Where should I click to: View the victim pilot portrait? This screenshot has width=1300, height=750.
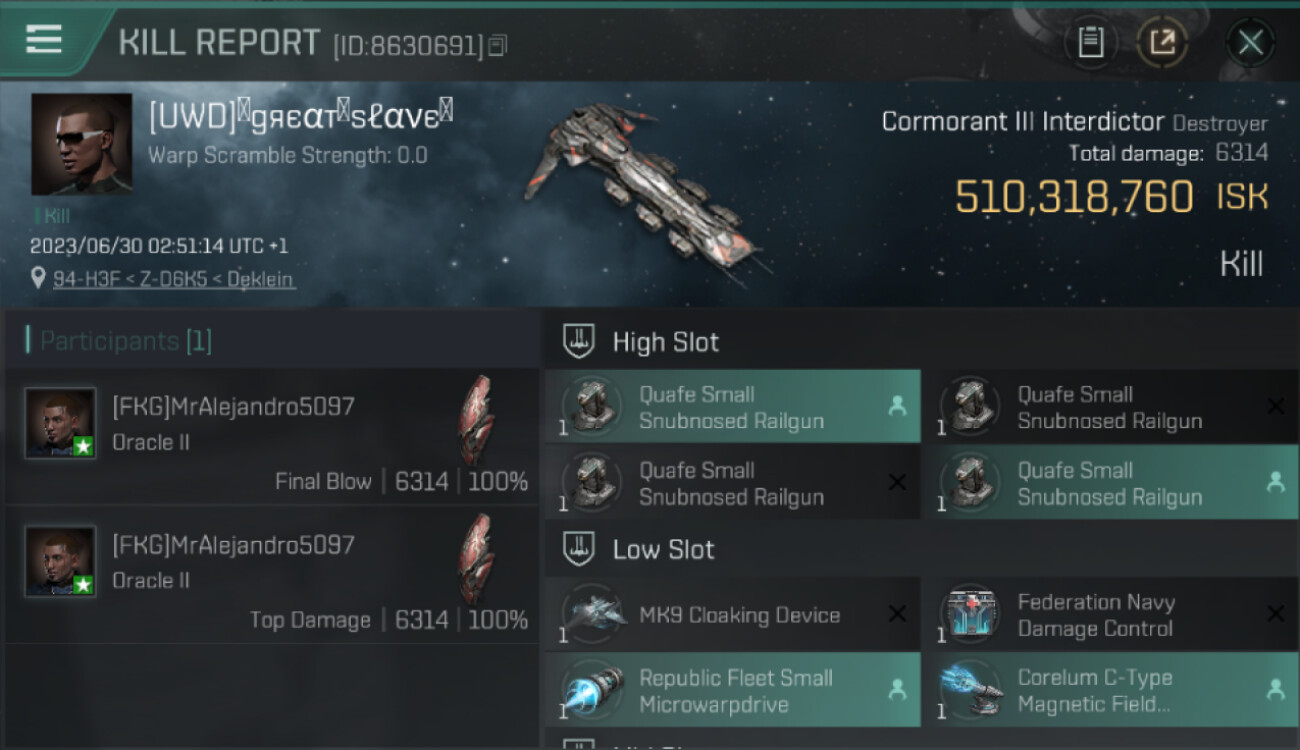(81, 144)
